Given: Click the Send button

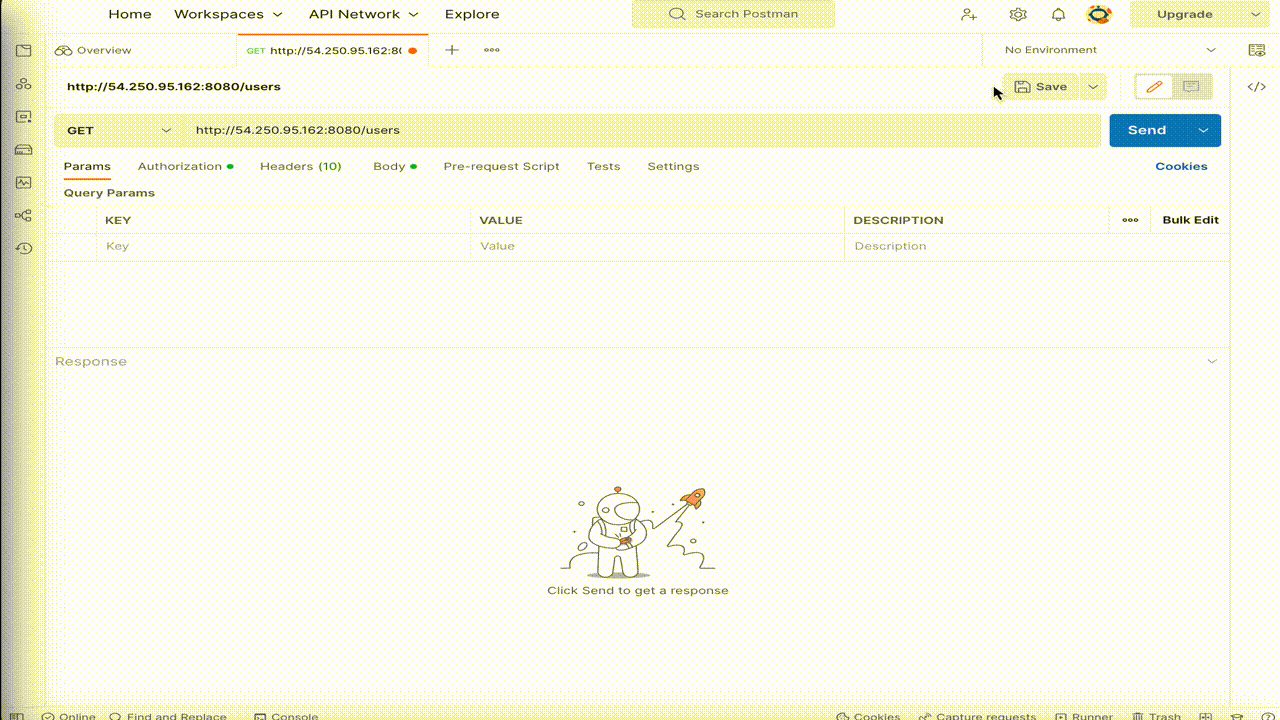Looking at the screenshot, I should pyautogui.click(x=1147, y=130).
